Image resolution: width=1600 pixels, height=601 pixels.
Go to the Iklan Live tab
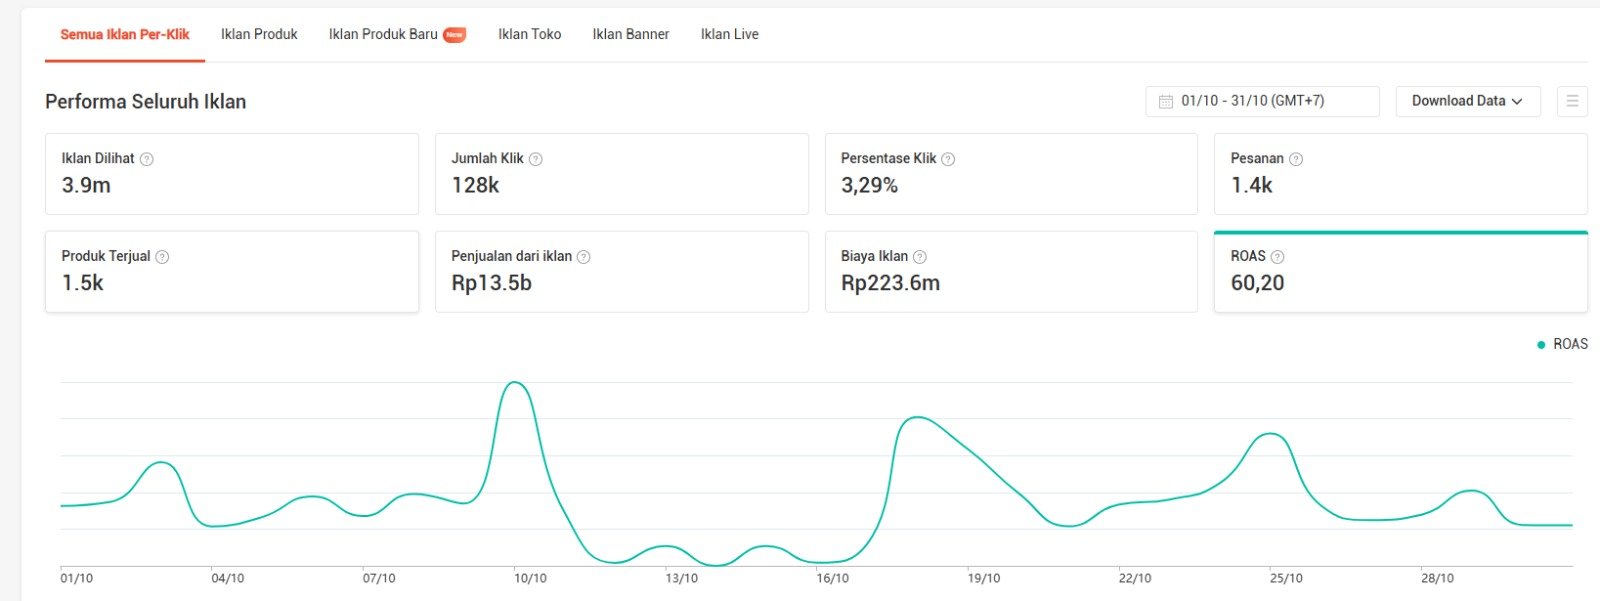point(729,34)
